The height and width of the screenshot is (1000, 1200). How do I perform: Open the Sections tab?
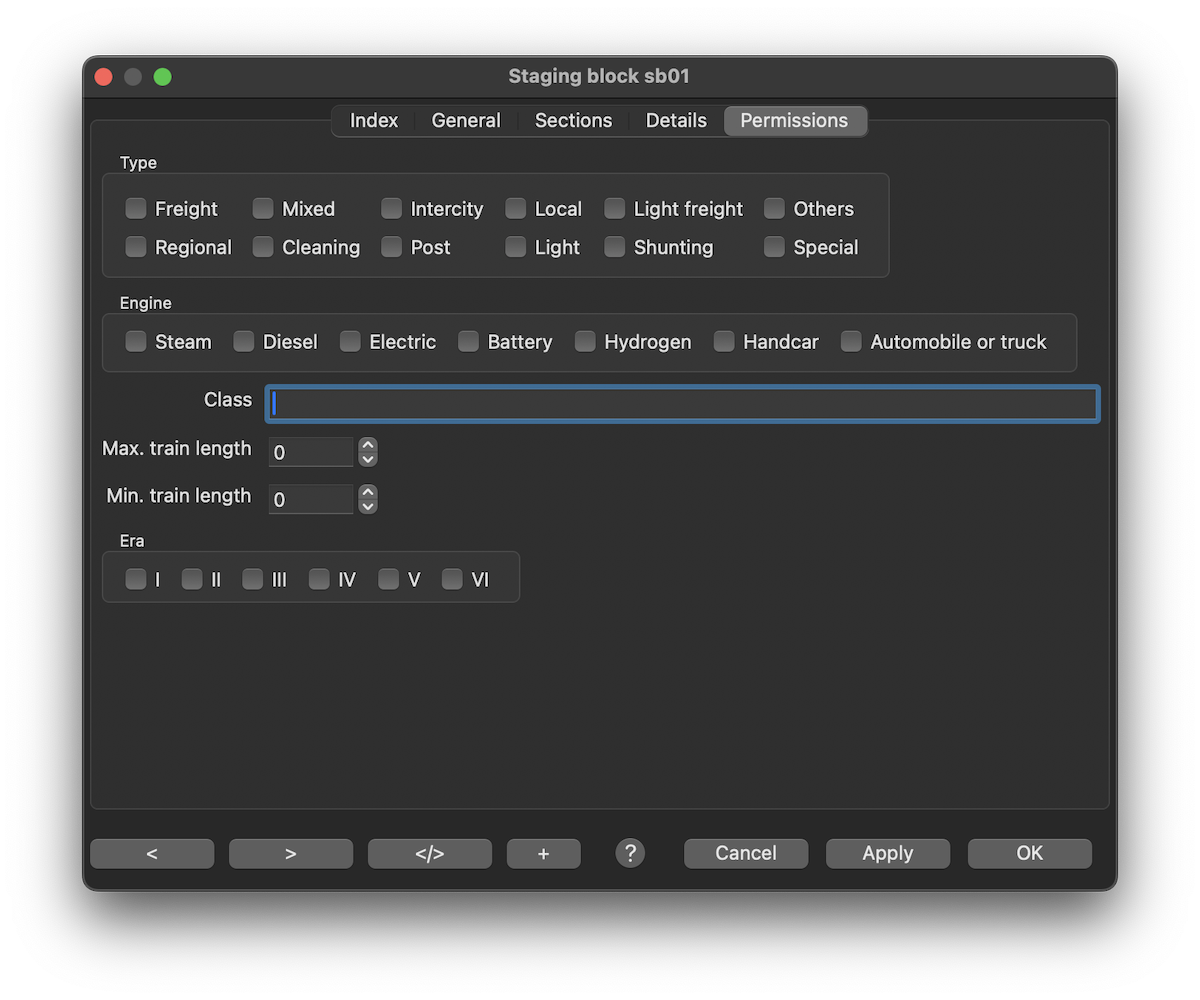[x=573, y=121]
